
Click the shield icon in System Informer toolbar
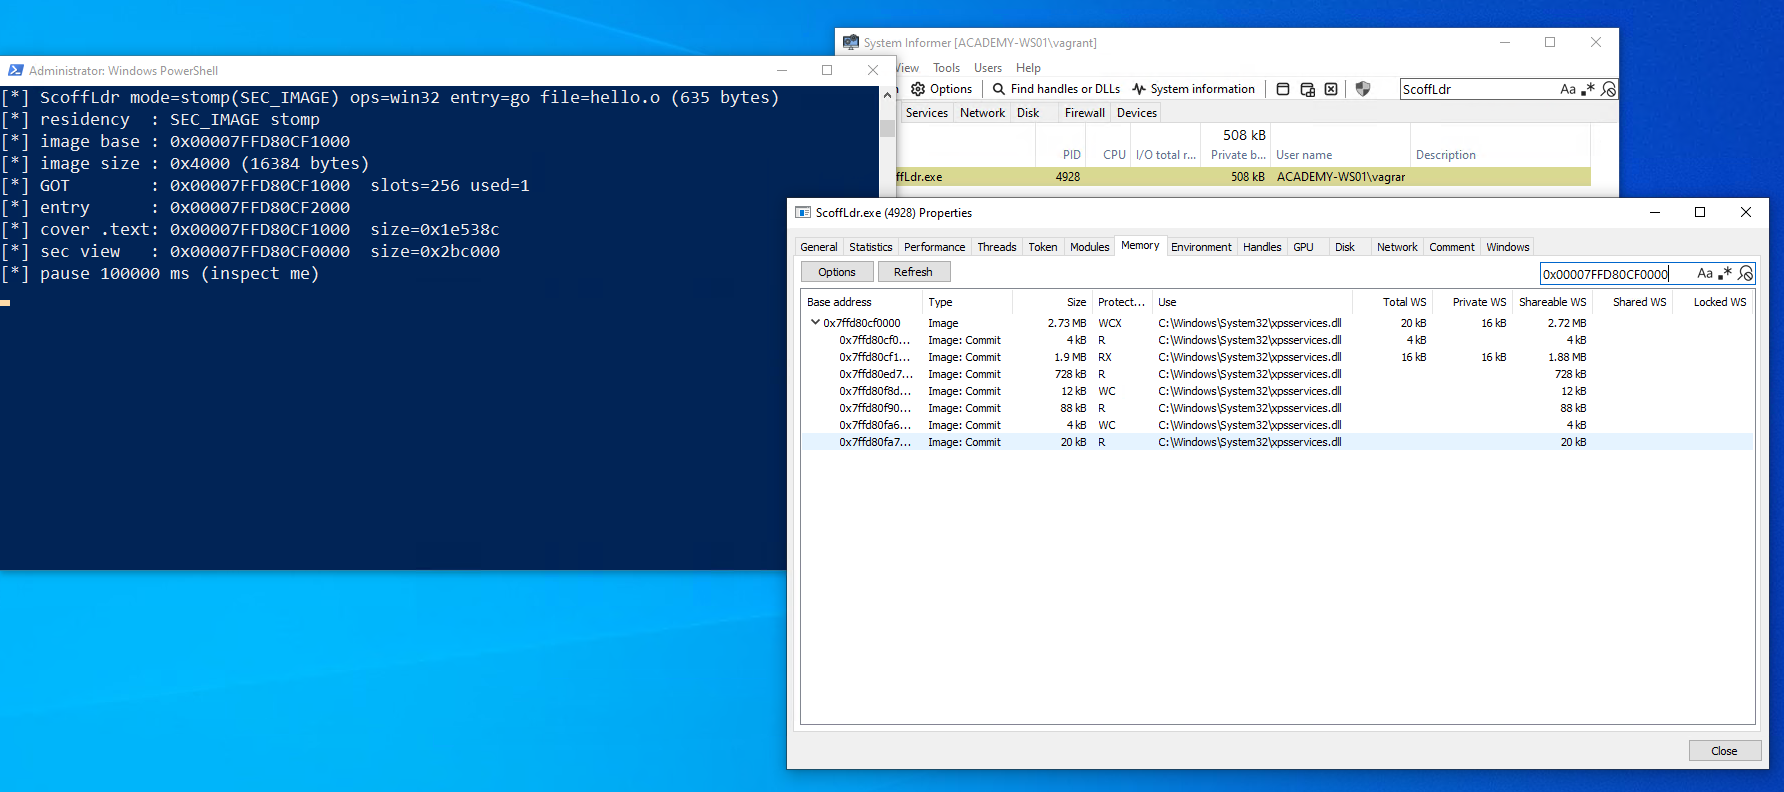pos(1363,89)
